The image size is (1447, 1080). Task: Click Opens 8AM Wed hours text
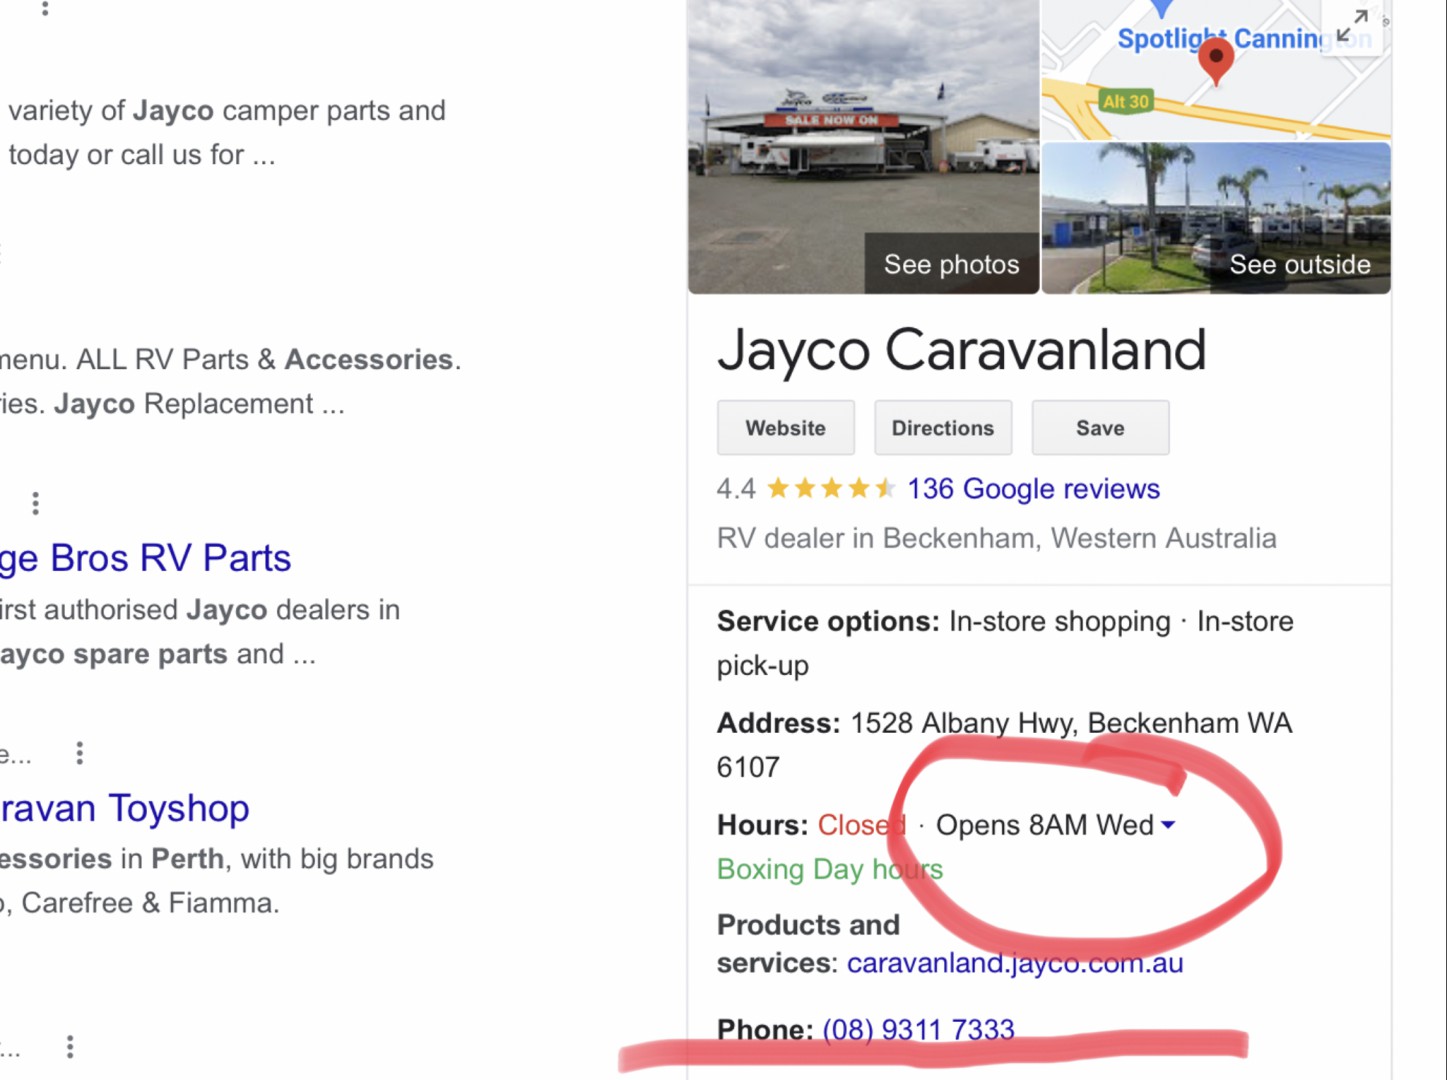coord(1044,825)
